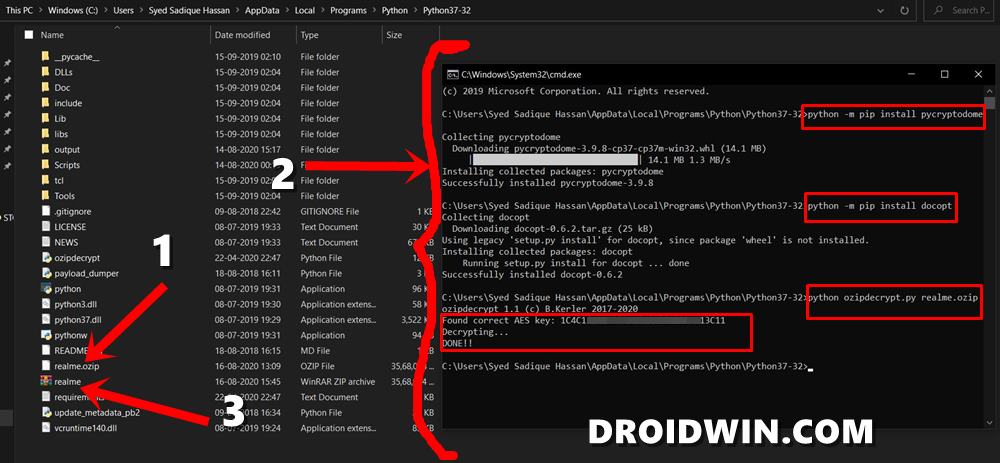Open the address bar history dropdown arrow
This screenshot has width=1000, height=463.
pyautogui.click(x=880, y=10)
